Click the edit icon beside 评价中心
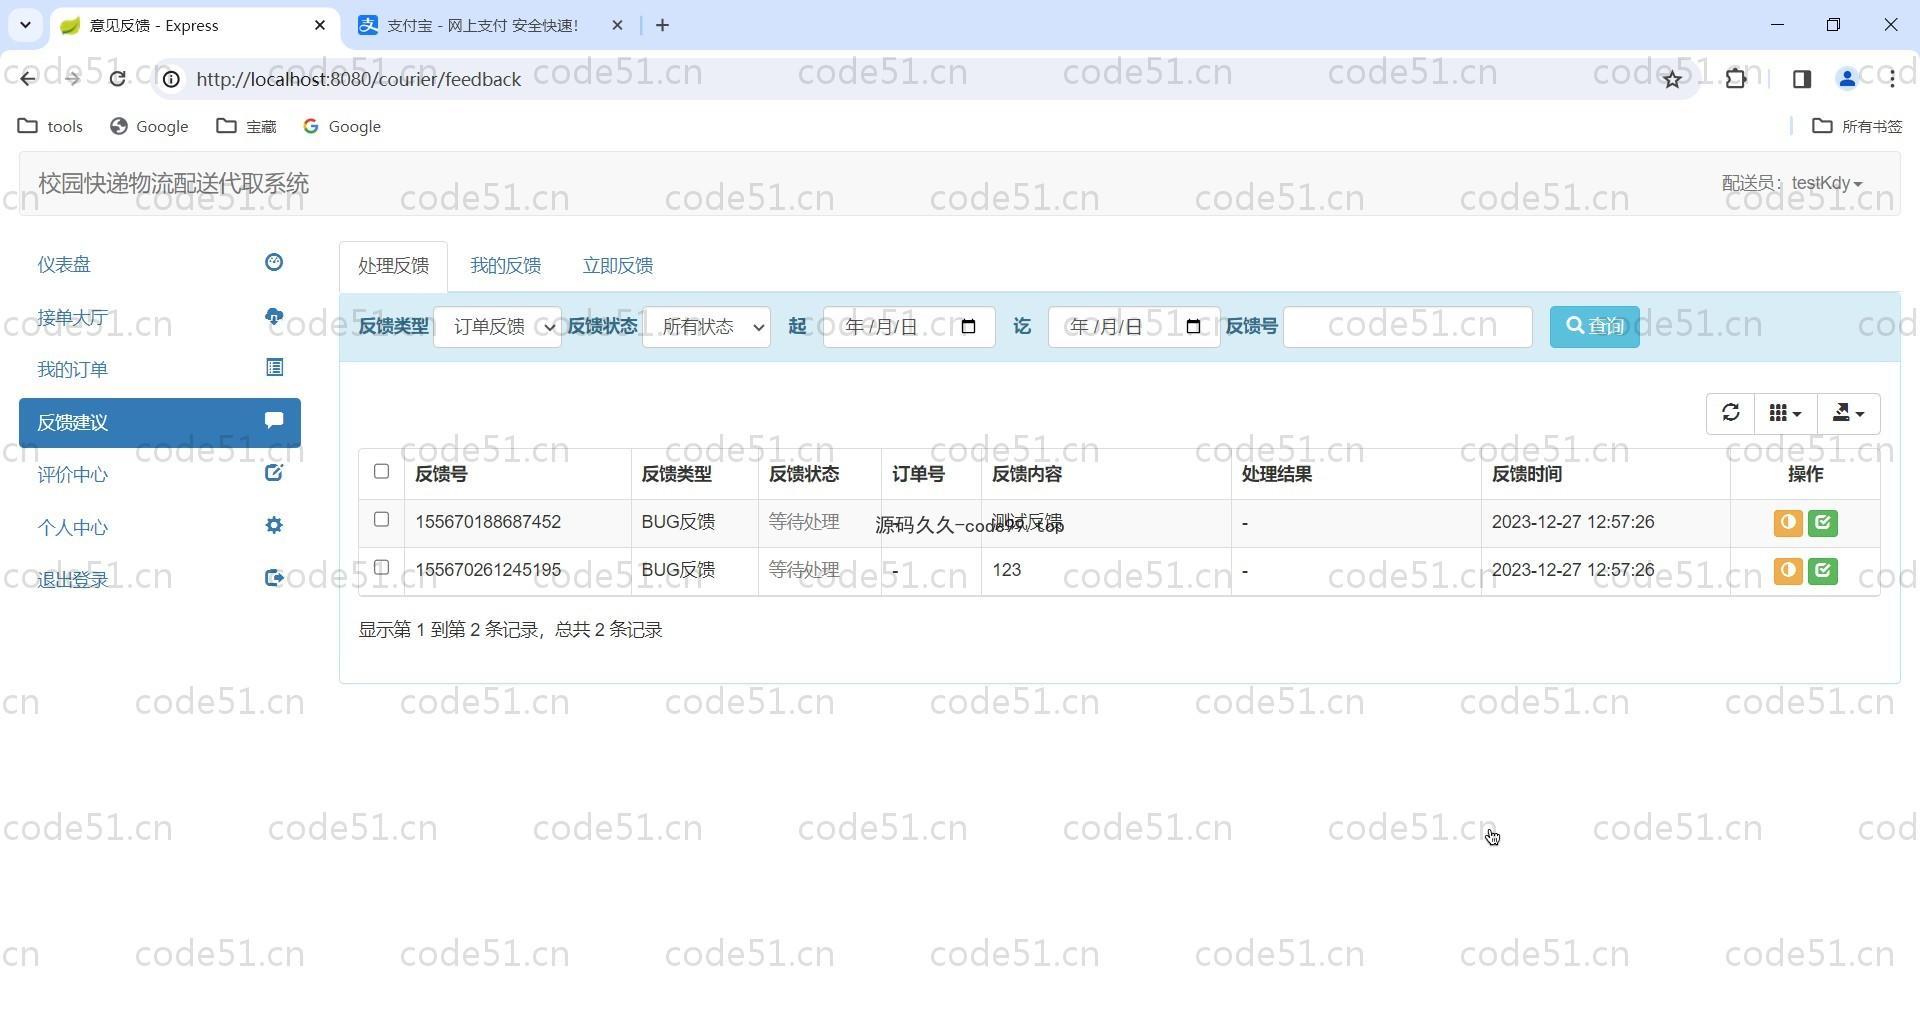Image resolution: width=1920 pixels, height=1030 pixels. tap(274, 473)
